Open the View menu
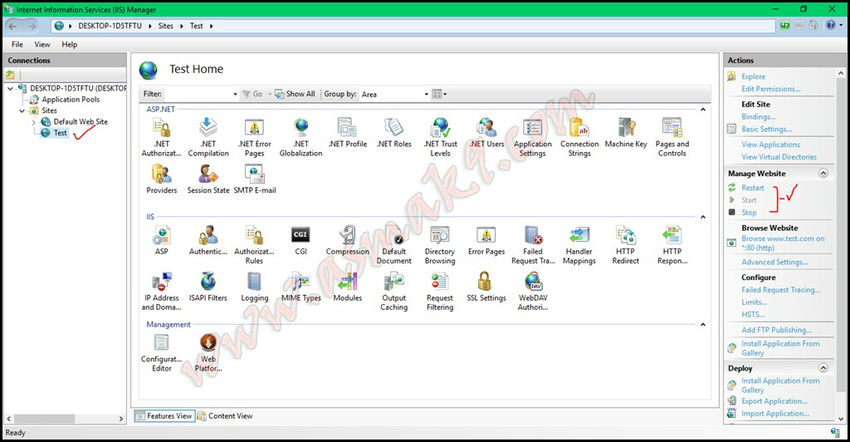Viewport: 850px width, 442px height. pyautogui.click(x=42, y=44)
